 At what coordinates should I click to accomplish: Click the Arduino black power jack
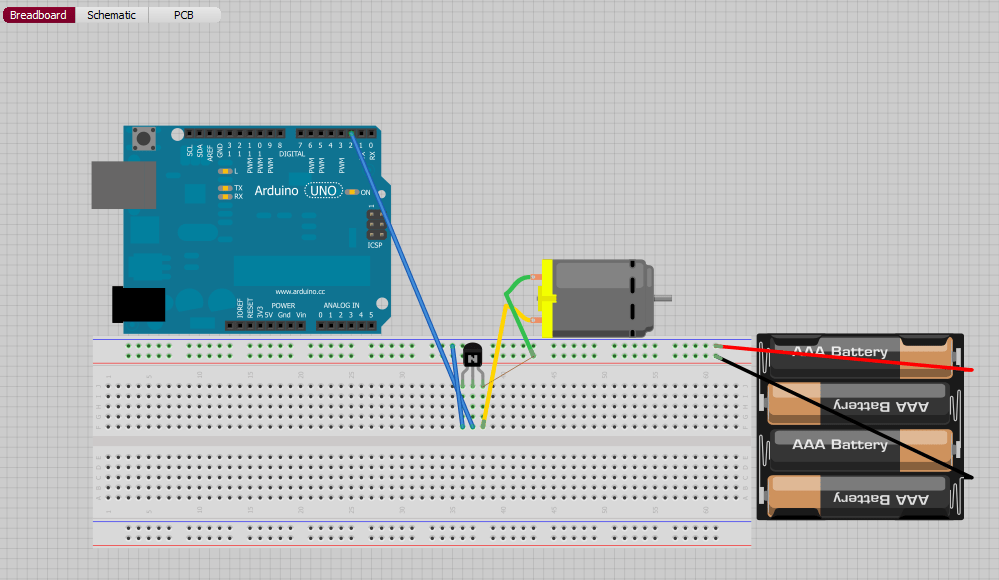coord(139,304)
